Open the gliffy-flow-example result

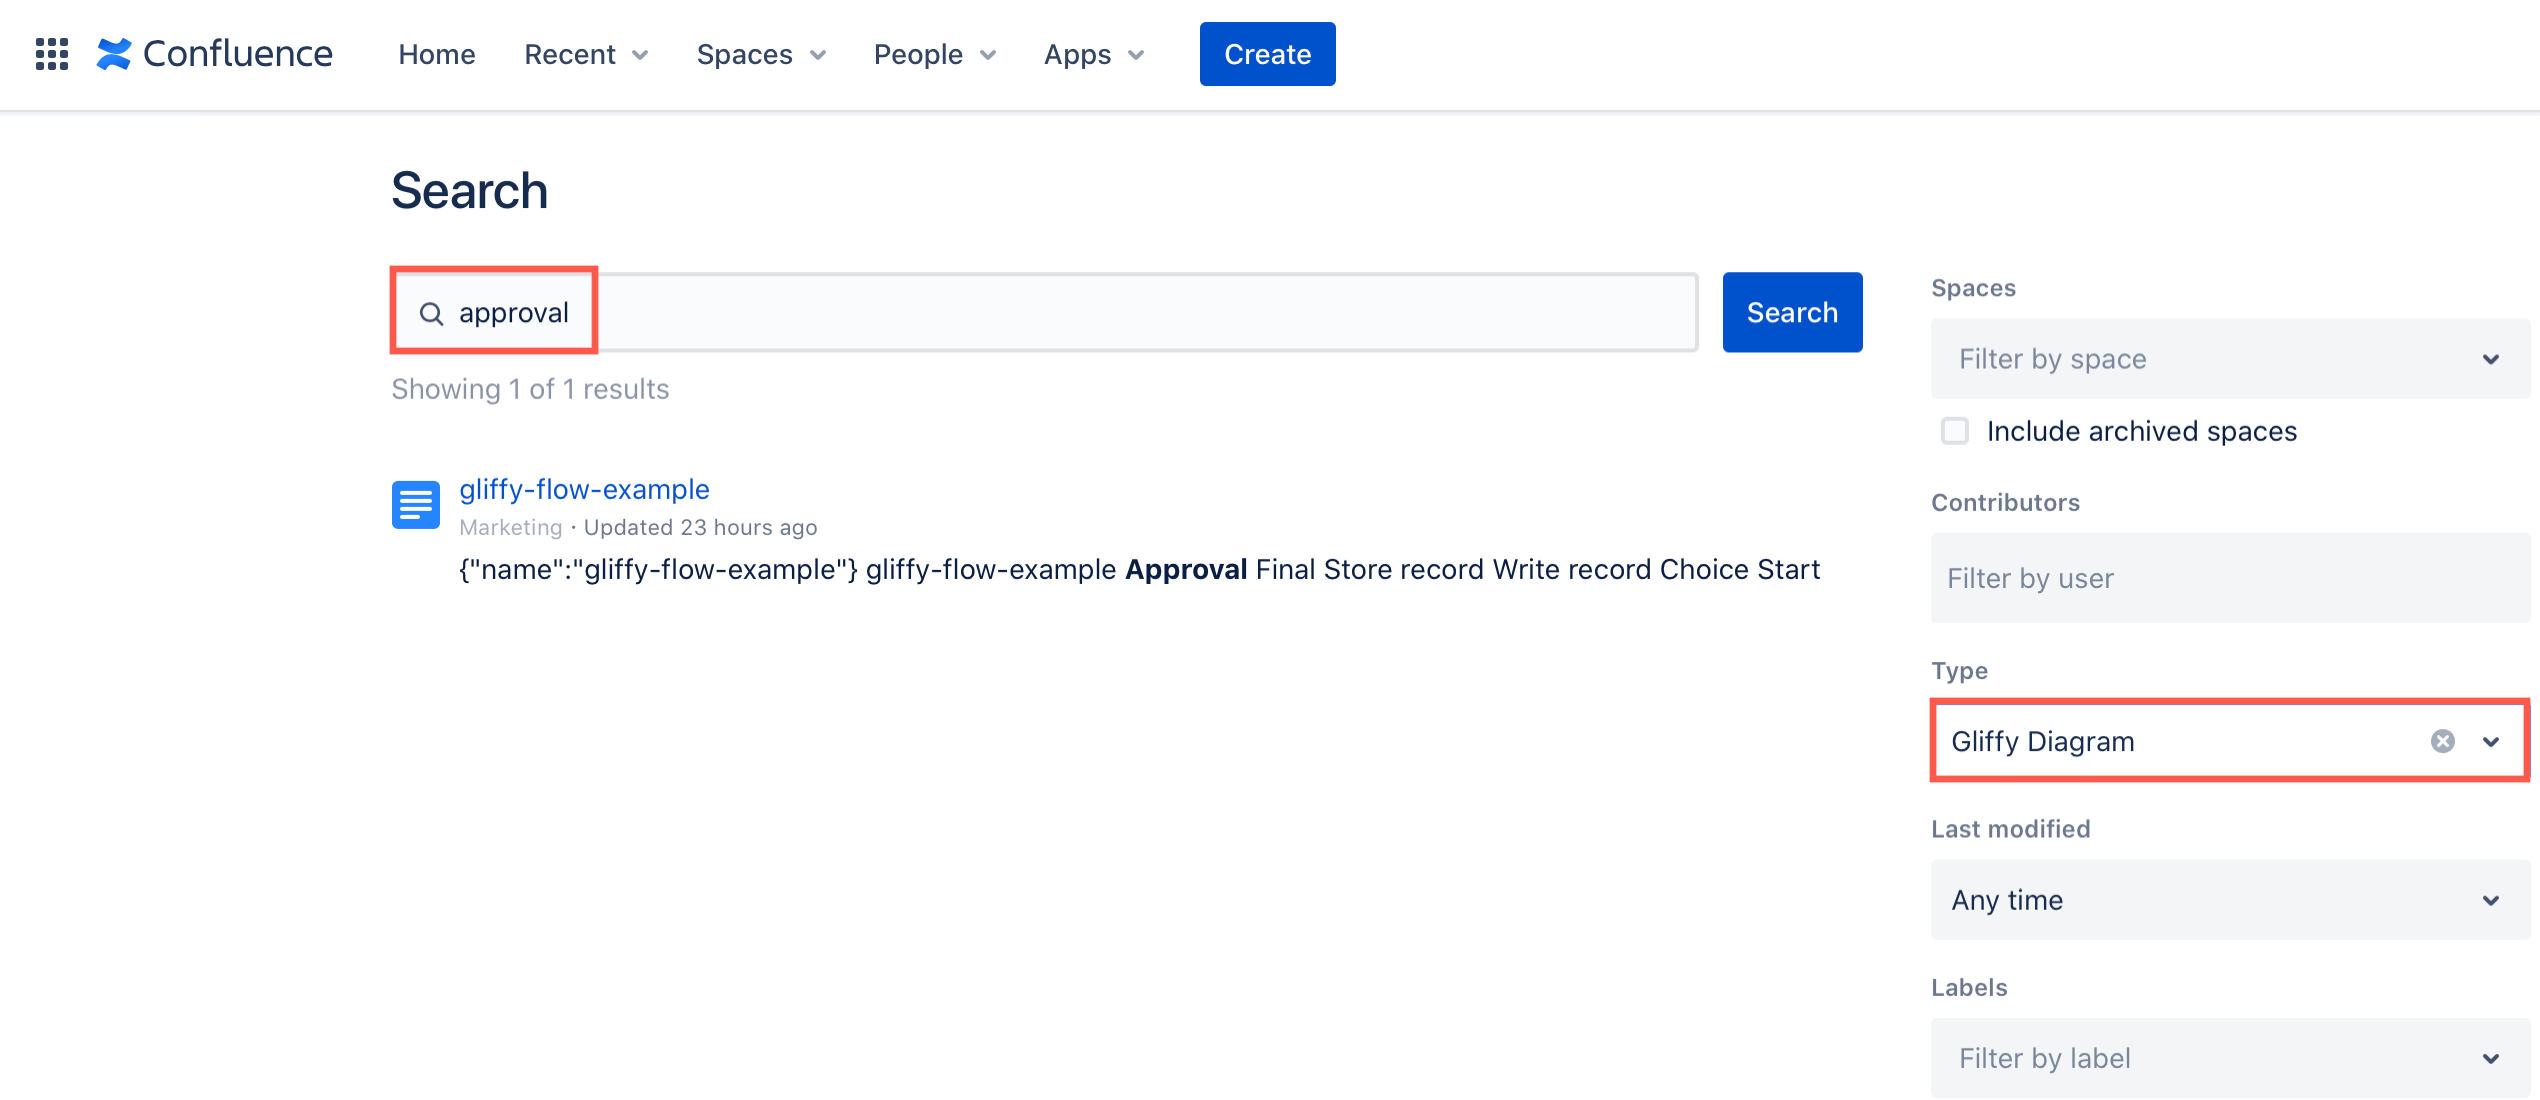click(584, 489)
